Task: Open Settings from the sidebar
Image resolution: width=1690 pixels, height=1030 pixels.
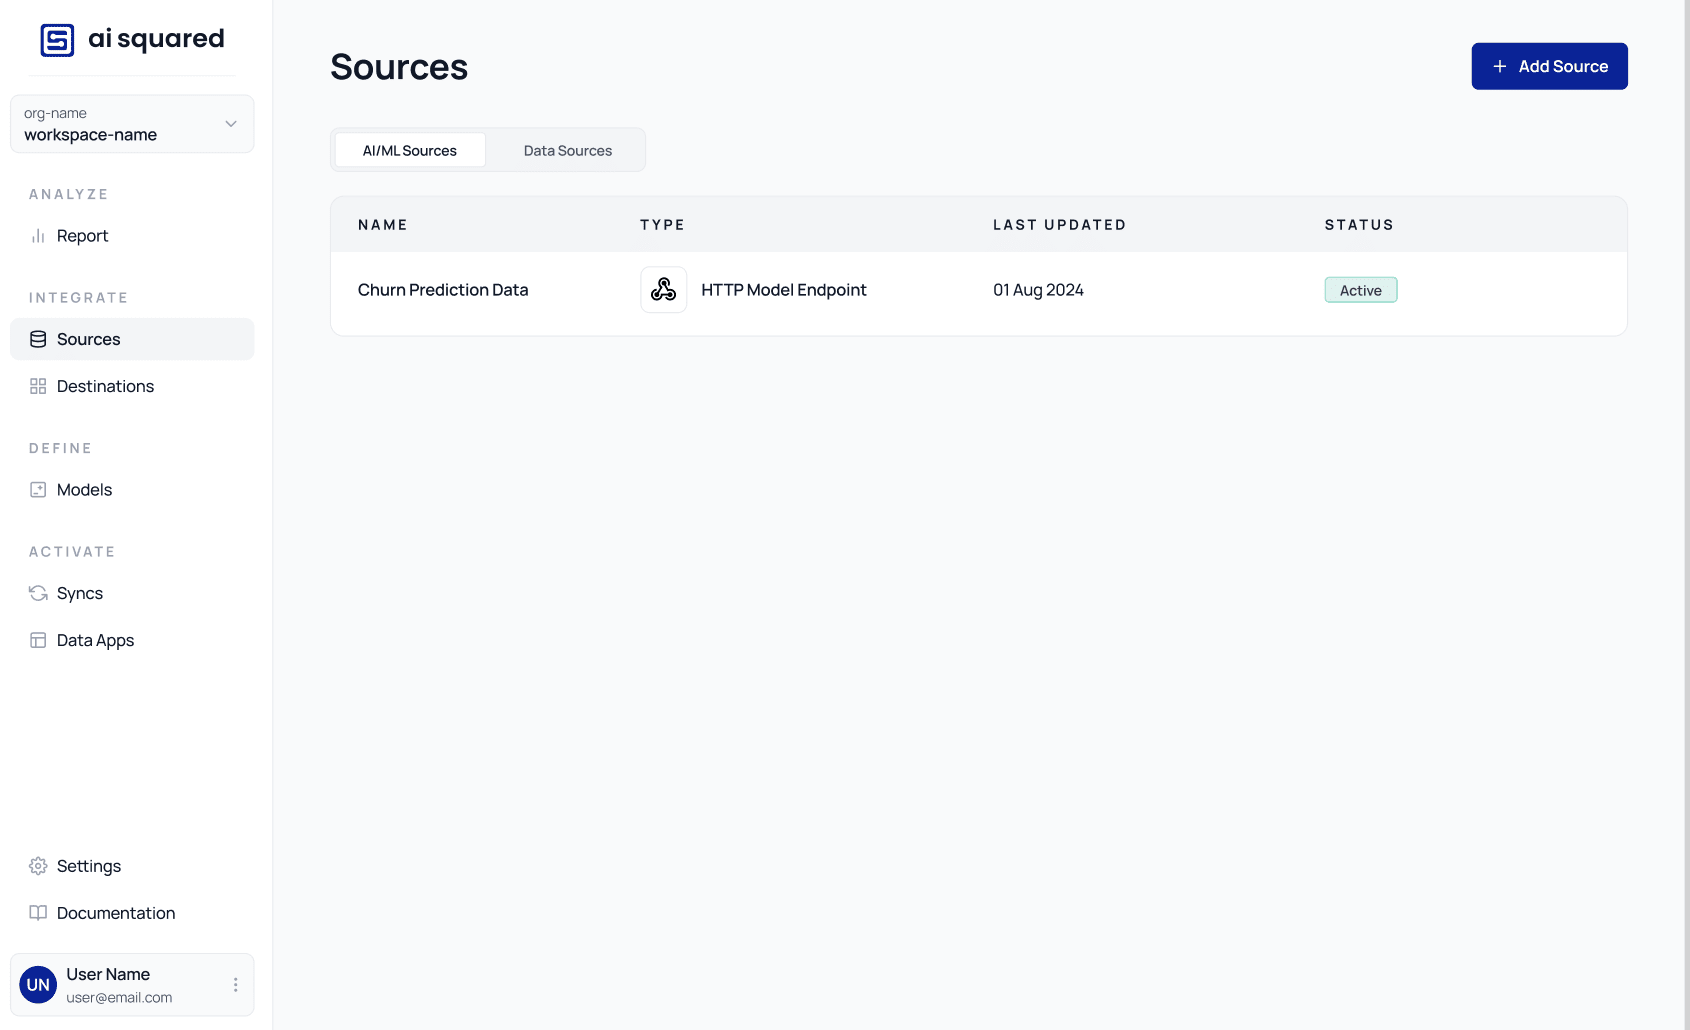Action: pyautogui.click(x=132, y=866)
